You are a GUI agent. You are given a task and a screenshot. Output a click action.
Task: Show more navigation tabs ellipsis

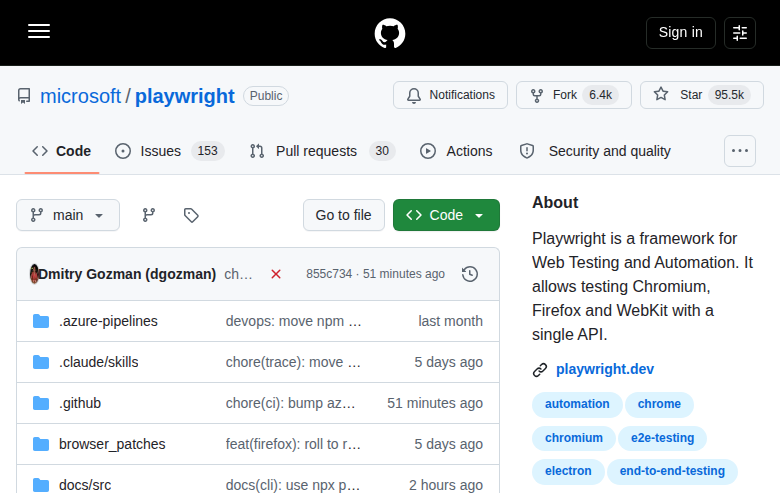[740, 151]
